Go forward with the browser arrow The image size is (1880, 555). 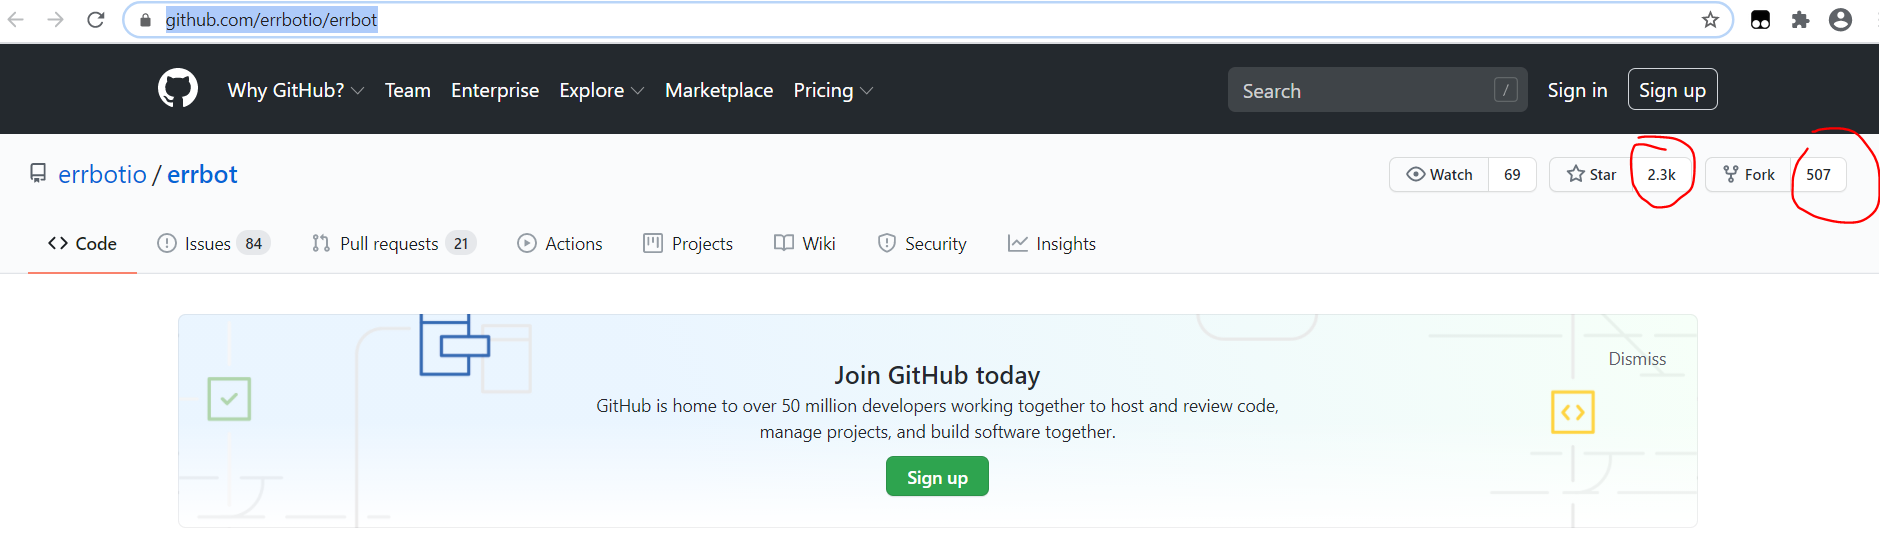pos(56,20)
